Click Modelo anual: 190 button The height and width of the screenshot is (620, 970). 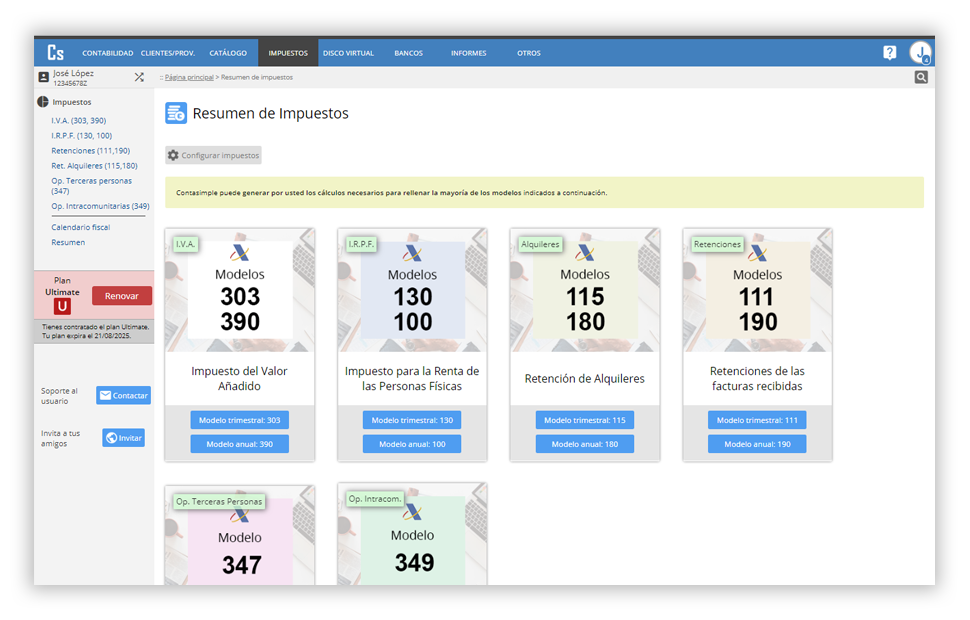pyautogui.click(x=757, y=444)
